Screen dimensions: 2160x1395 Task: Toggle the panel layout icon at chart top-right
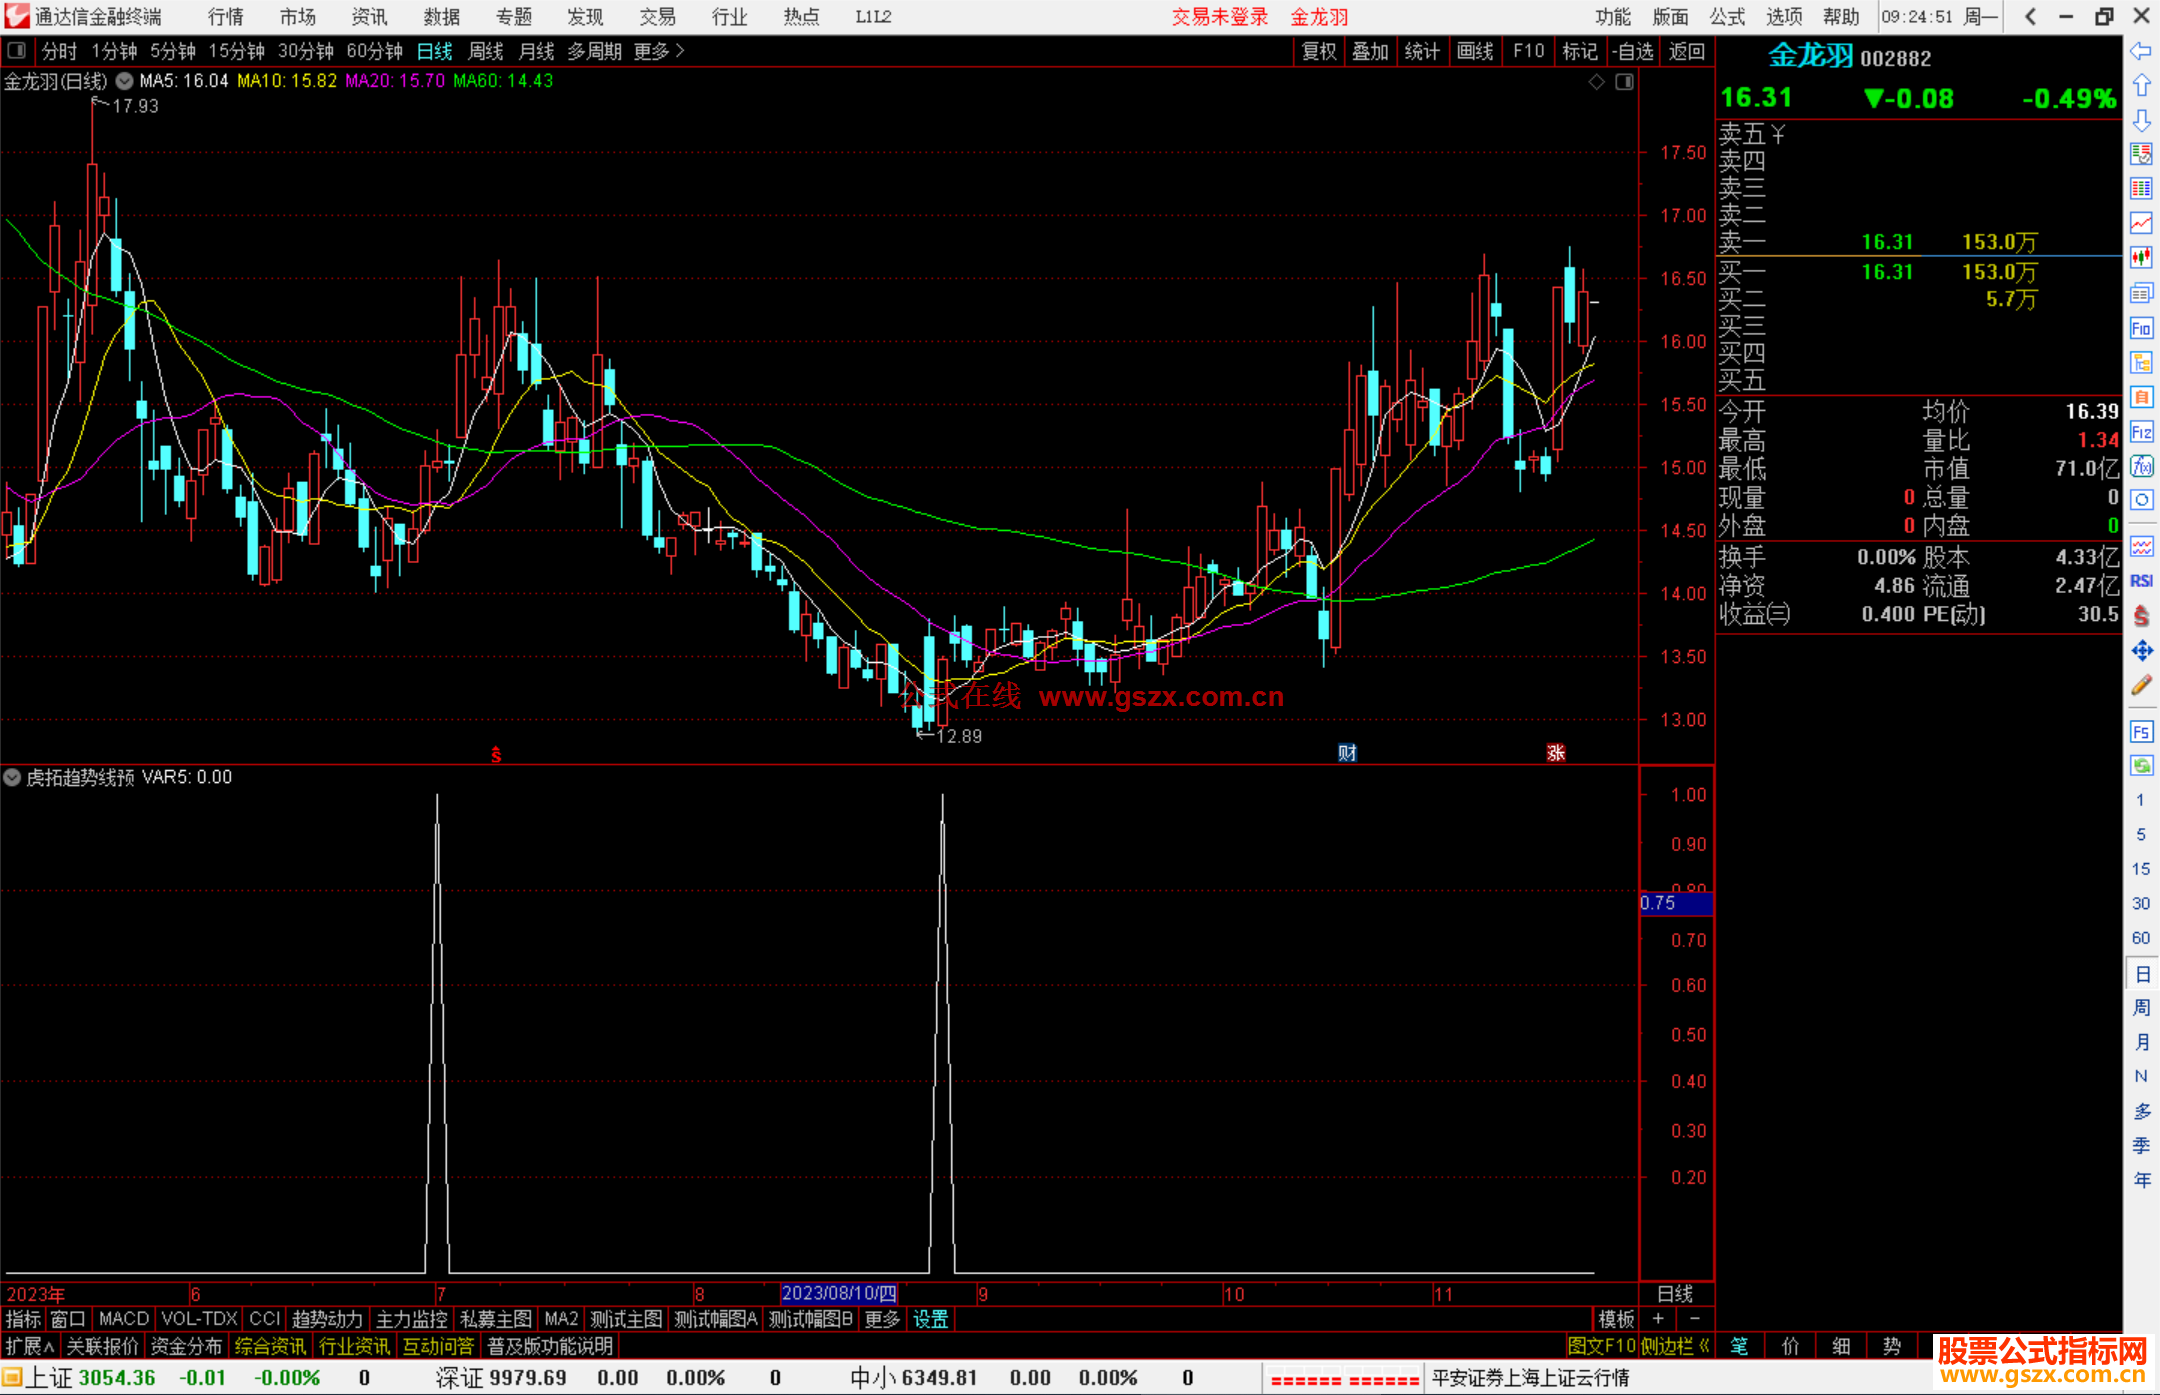pyautogui.click(x=1624, y=81)
